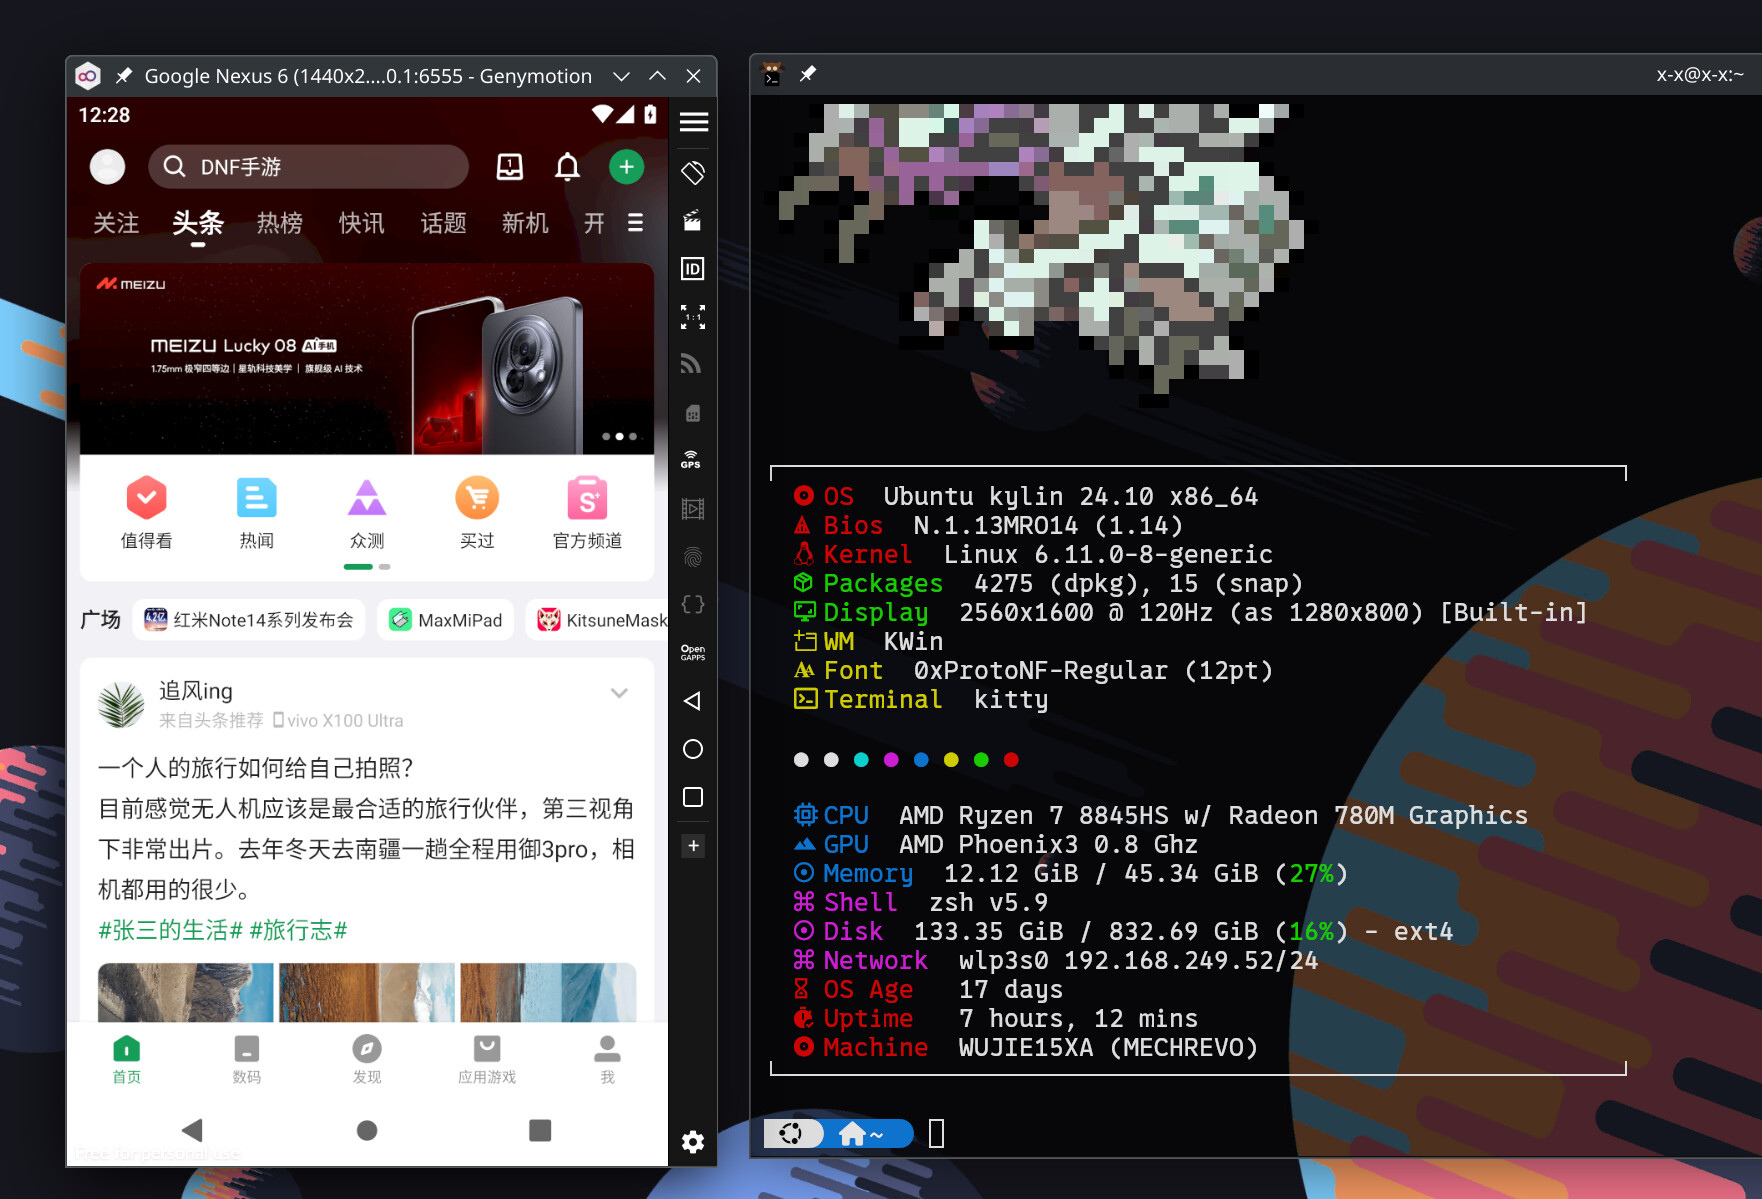This screenshot has width=1762, height=1199.
Task: Set pixel perfect 1:1 display in Genymotion
Action: click(x=693, y=317)
